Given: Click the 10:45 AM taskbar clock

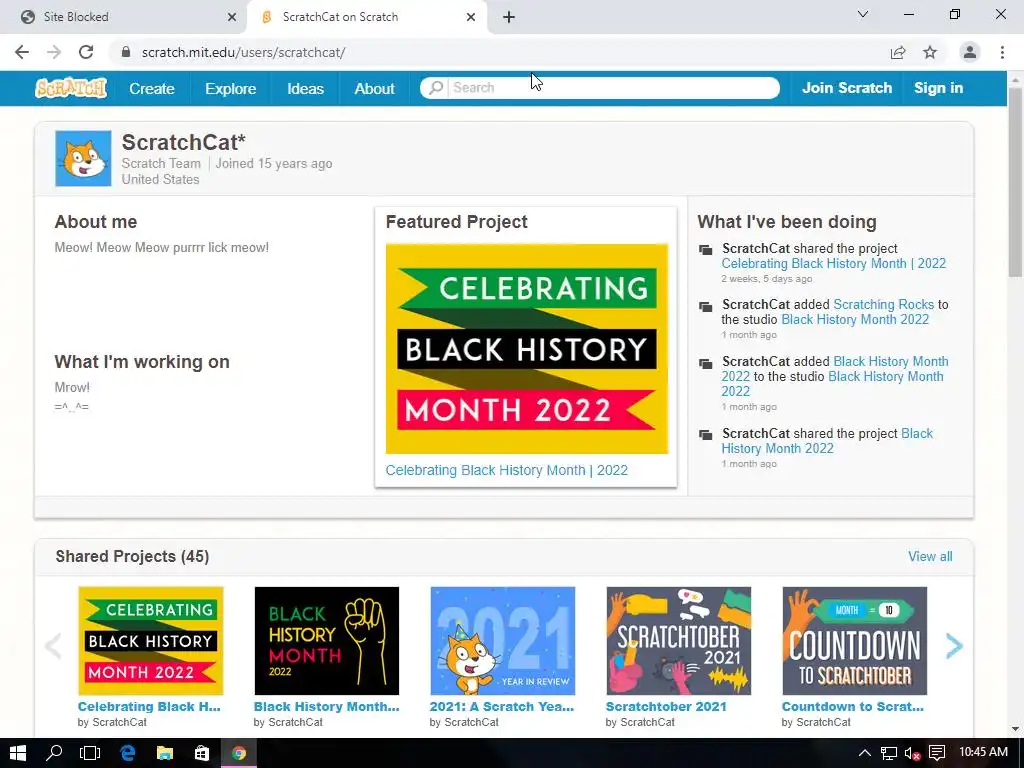Looking at the screenshot, I should tap(983, 752).
